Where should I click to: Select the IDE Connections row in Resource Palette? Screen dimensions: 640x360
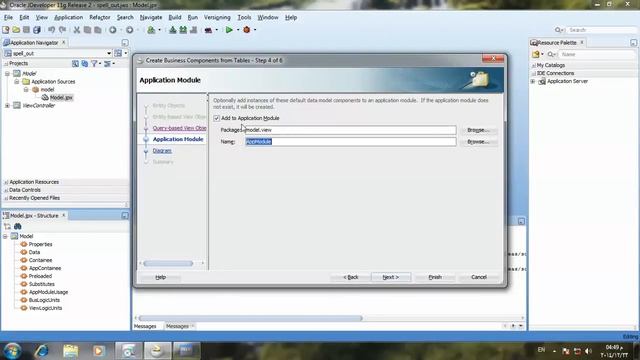(555, 73)
